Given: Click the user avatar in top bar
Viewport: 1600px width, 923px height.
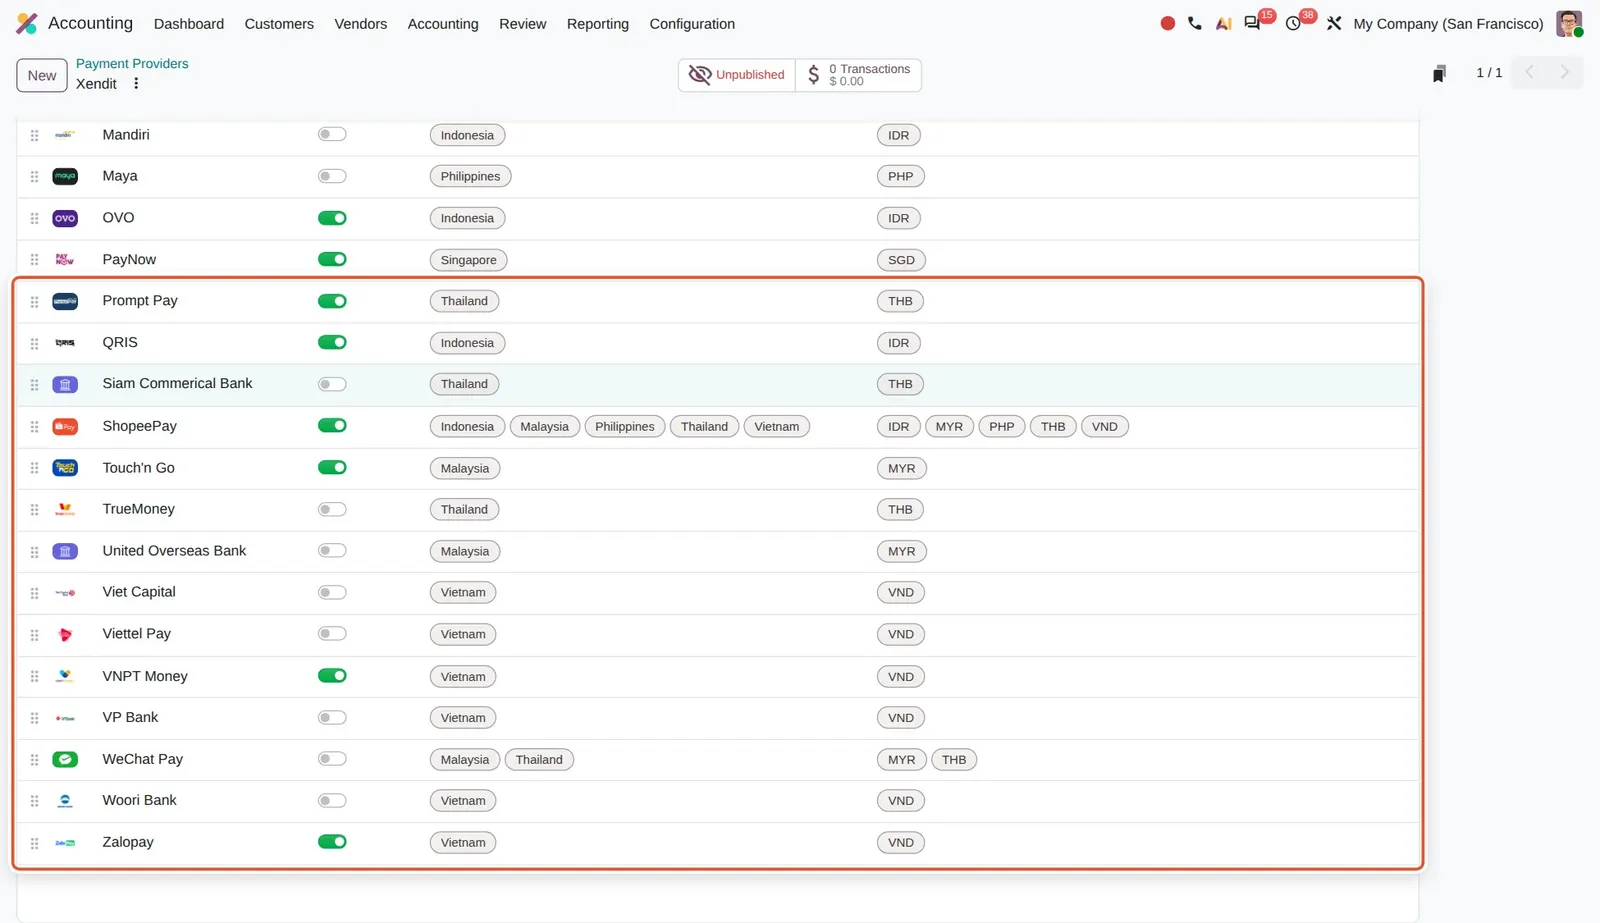Looking at the screenshot, I should point(1569,23).
